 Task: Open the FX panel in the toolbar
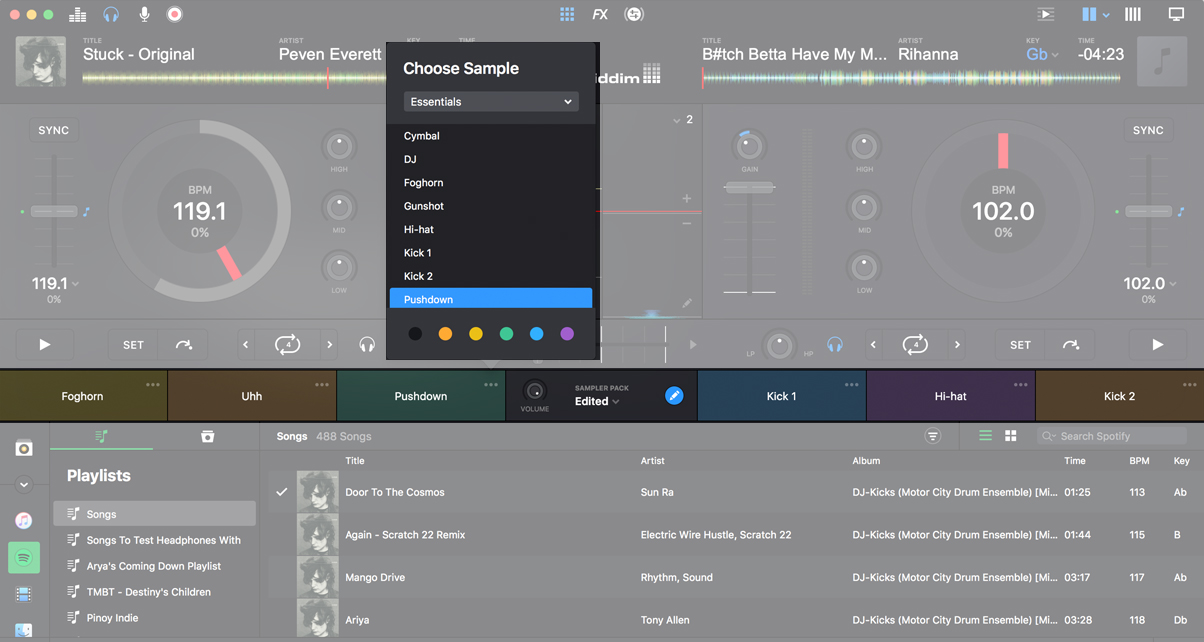[600, 14]
